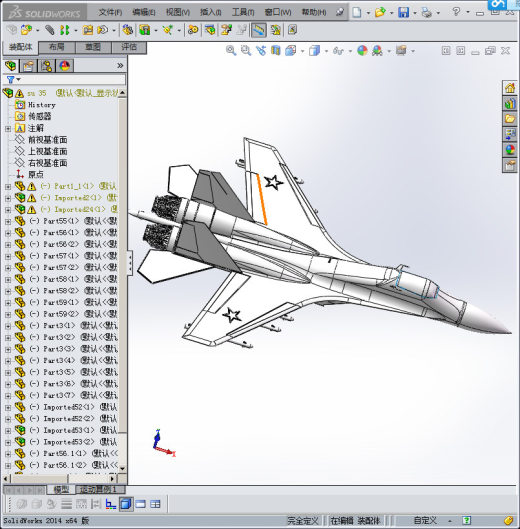Expand the Imported52<1> tree node
Image resolution: width=520 pixels, height=529 pixels.
[x=8, y=408]
